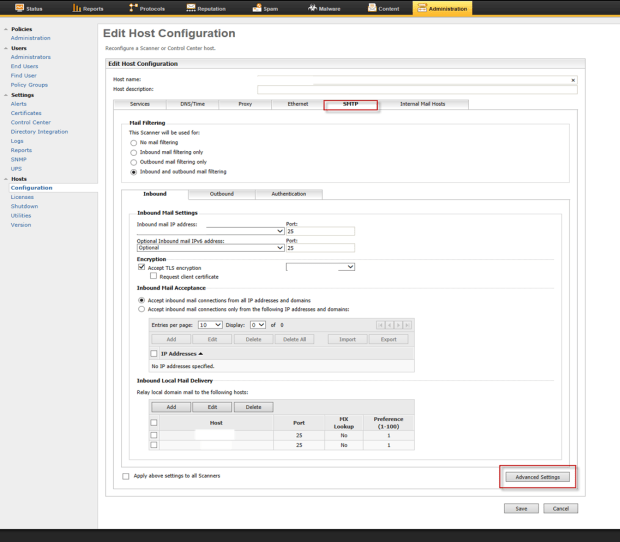The width and height of the screenshot is (620, 542).
Task: Open Directory Integration in the sidebar
Action: coord(40,131)
